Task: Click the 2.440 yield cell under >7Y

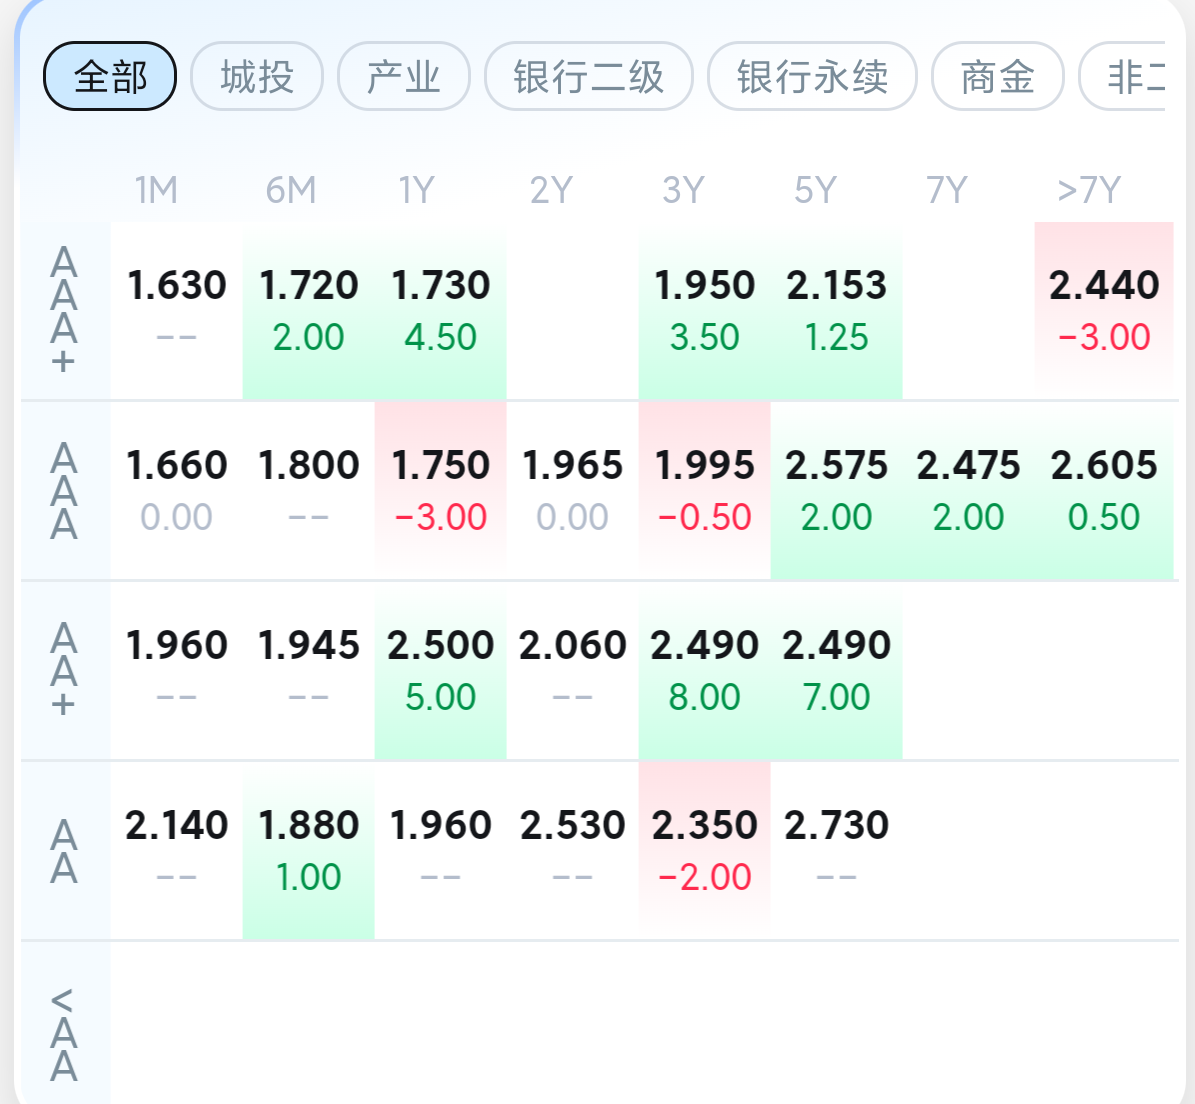Action: coord(1104,310)
